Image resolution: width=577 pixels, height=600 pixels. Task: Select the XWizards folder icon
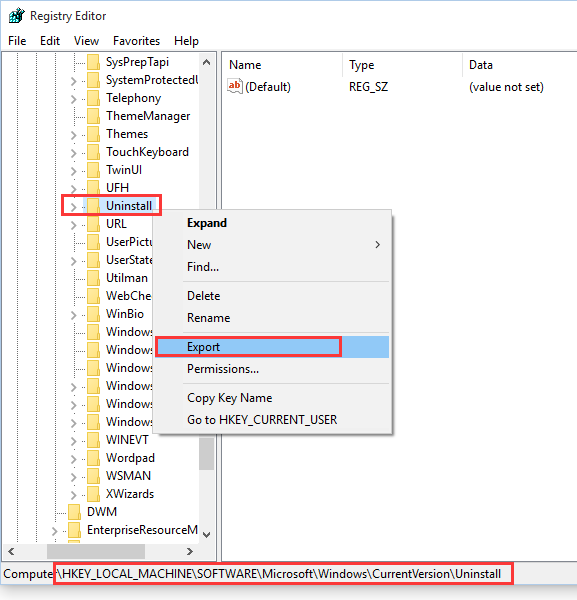click(x=93, y=494)
